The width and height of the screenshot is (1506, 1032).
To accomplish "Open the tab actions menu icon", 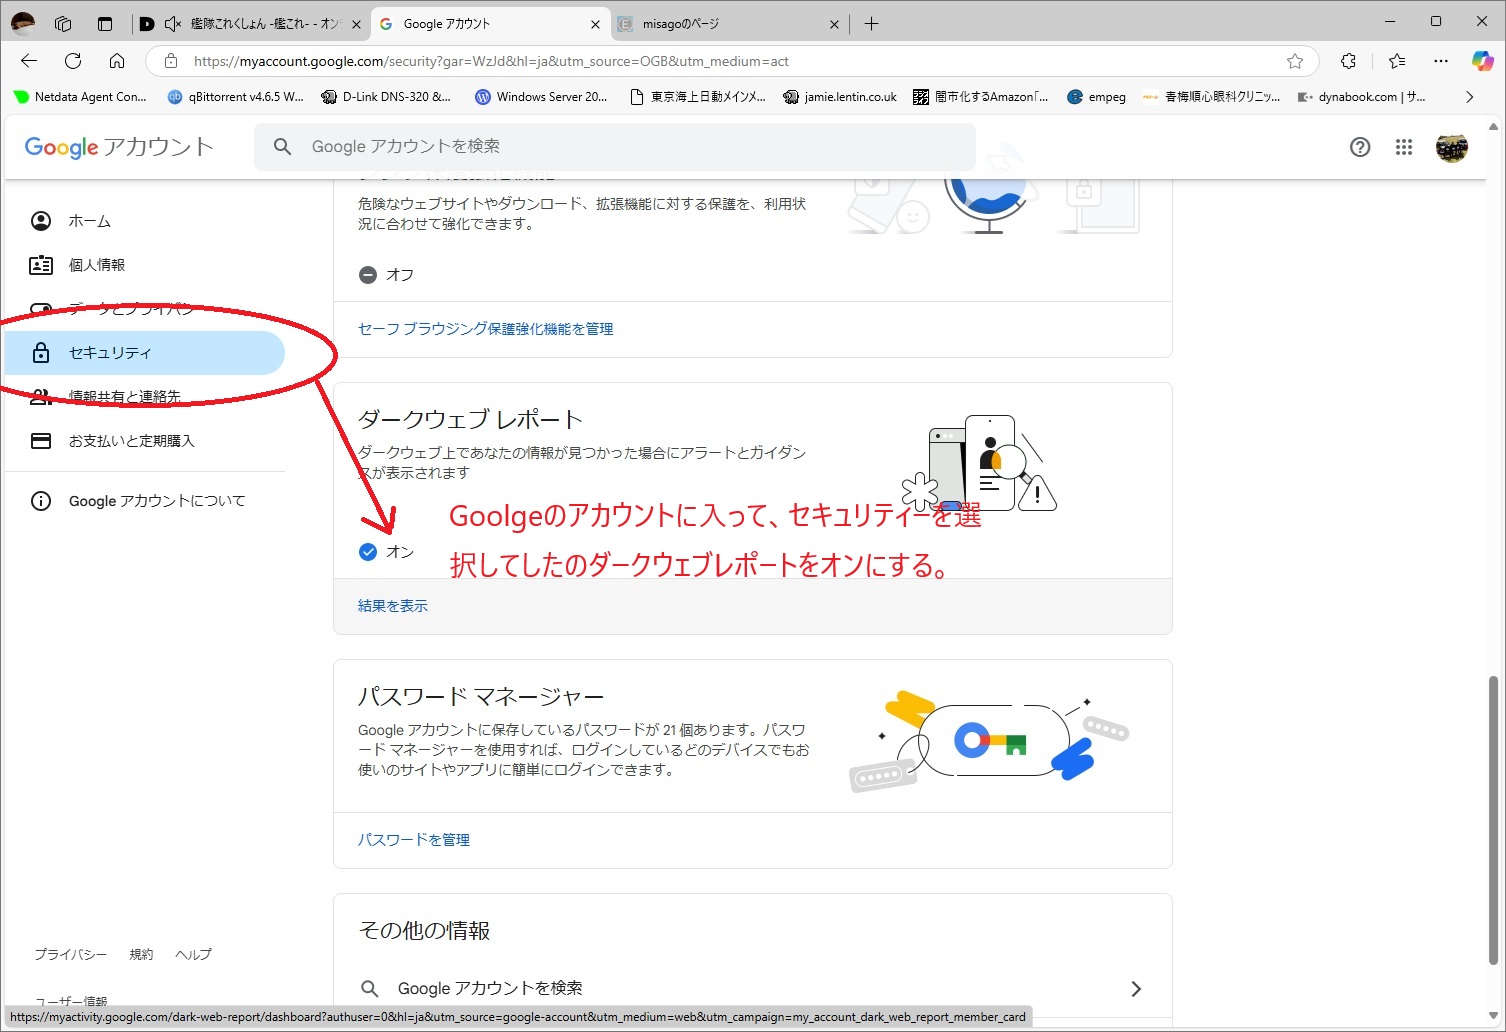I will click(x=105, y=23).
